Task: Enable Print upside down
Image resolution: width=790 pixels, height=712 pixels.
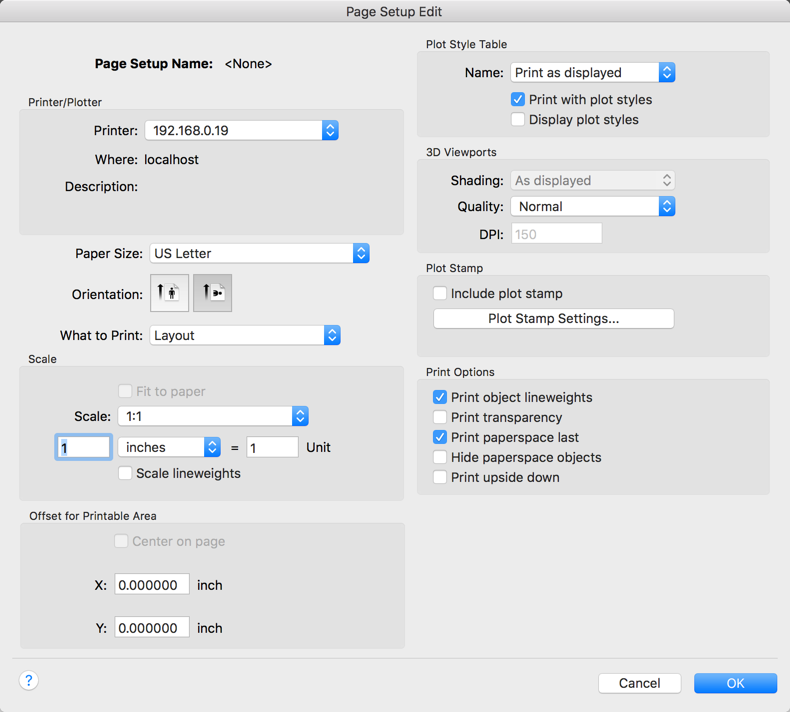Action: [440, 477]
